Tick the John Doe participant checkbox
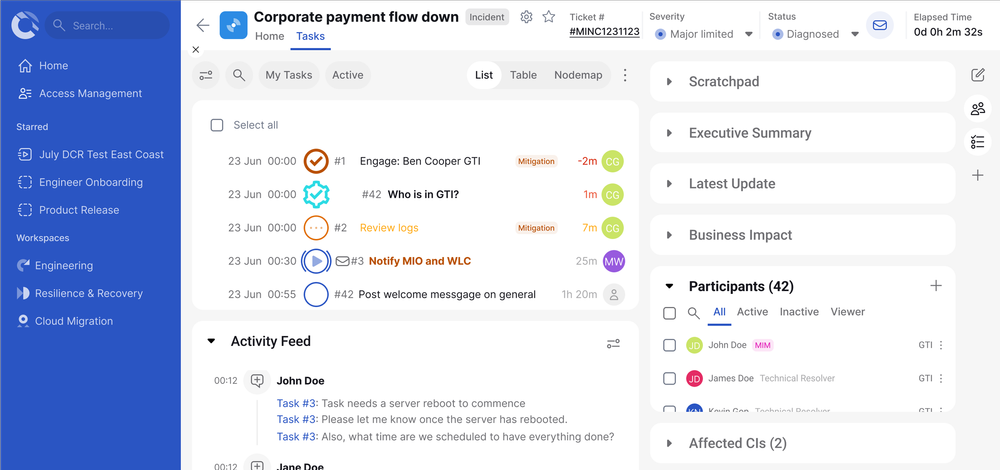The width and height of the screenshot is (1000, 470). [x=670, y=345]
